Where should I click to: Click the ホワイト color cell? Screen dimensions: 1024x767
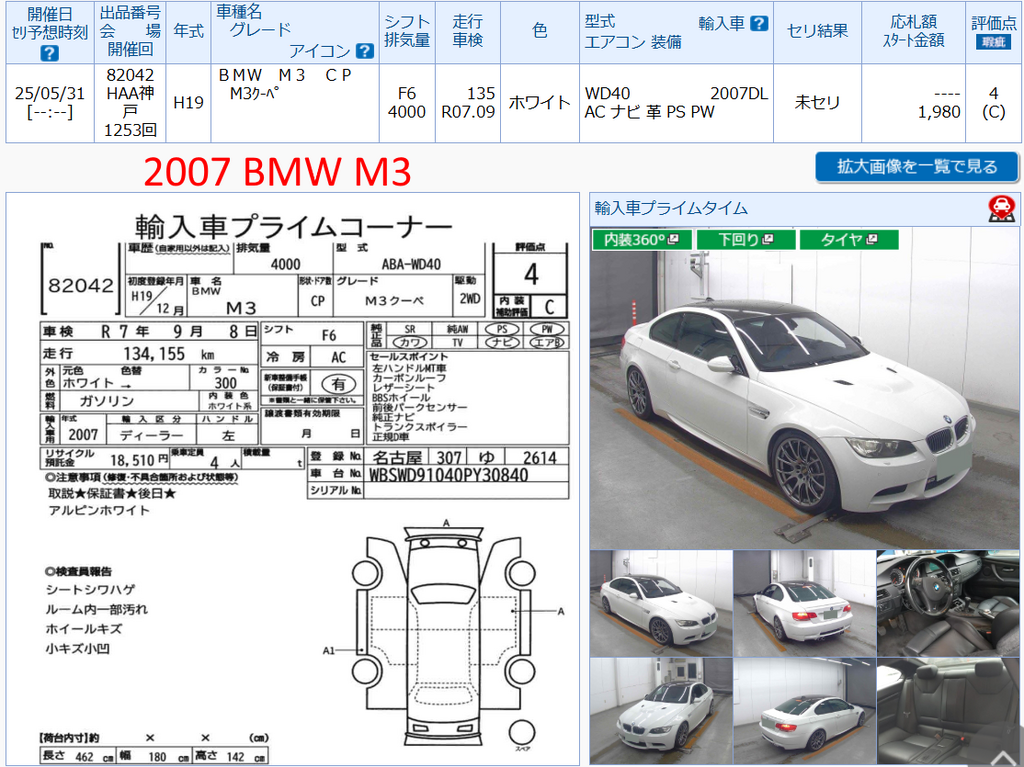[x=539, y=103]
